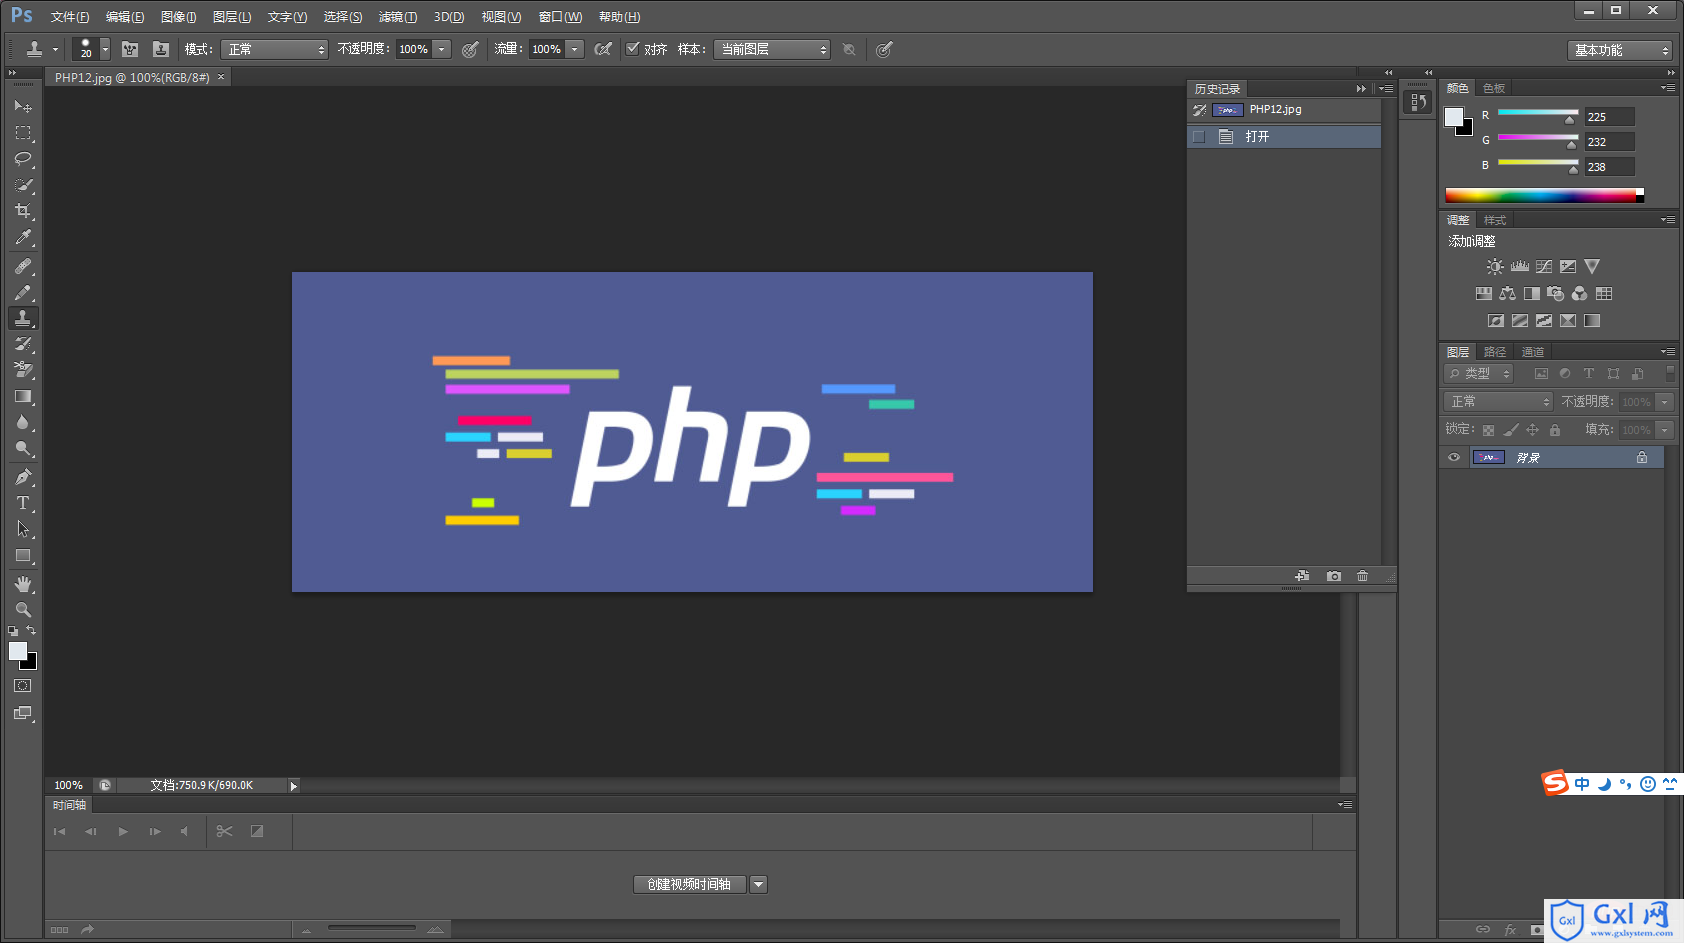Select the Zoom tool
Viewport: 1684px width, 943px height.
pyautogui.click(x=22, y=610)
